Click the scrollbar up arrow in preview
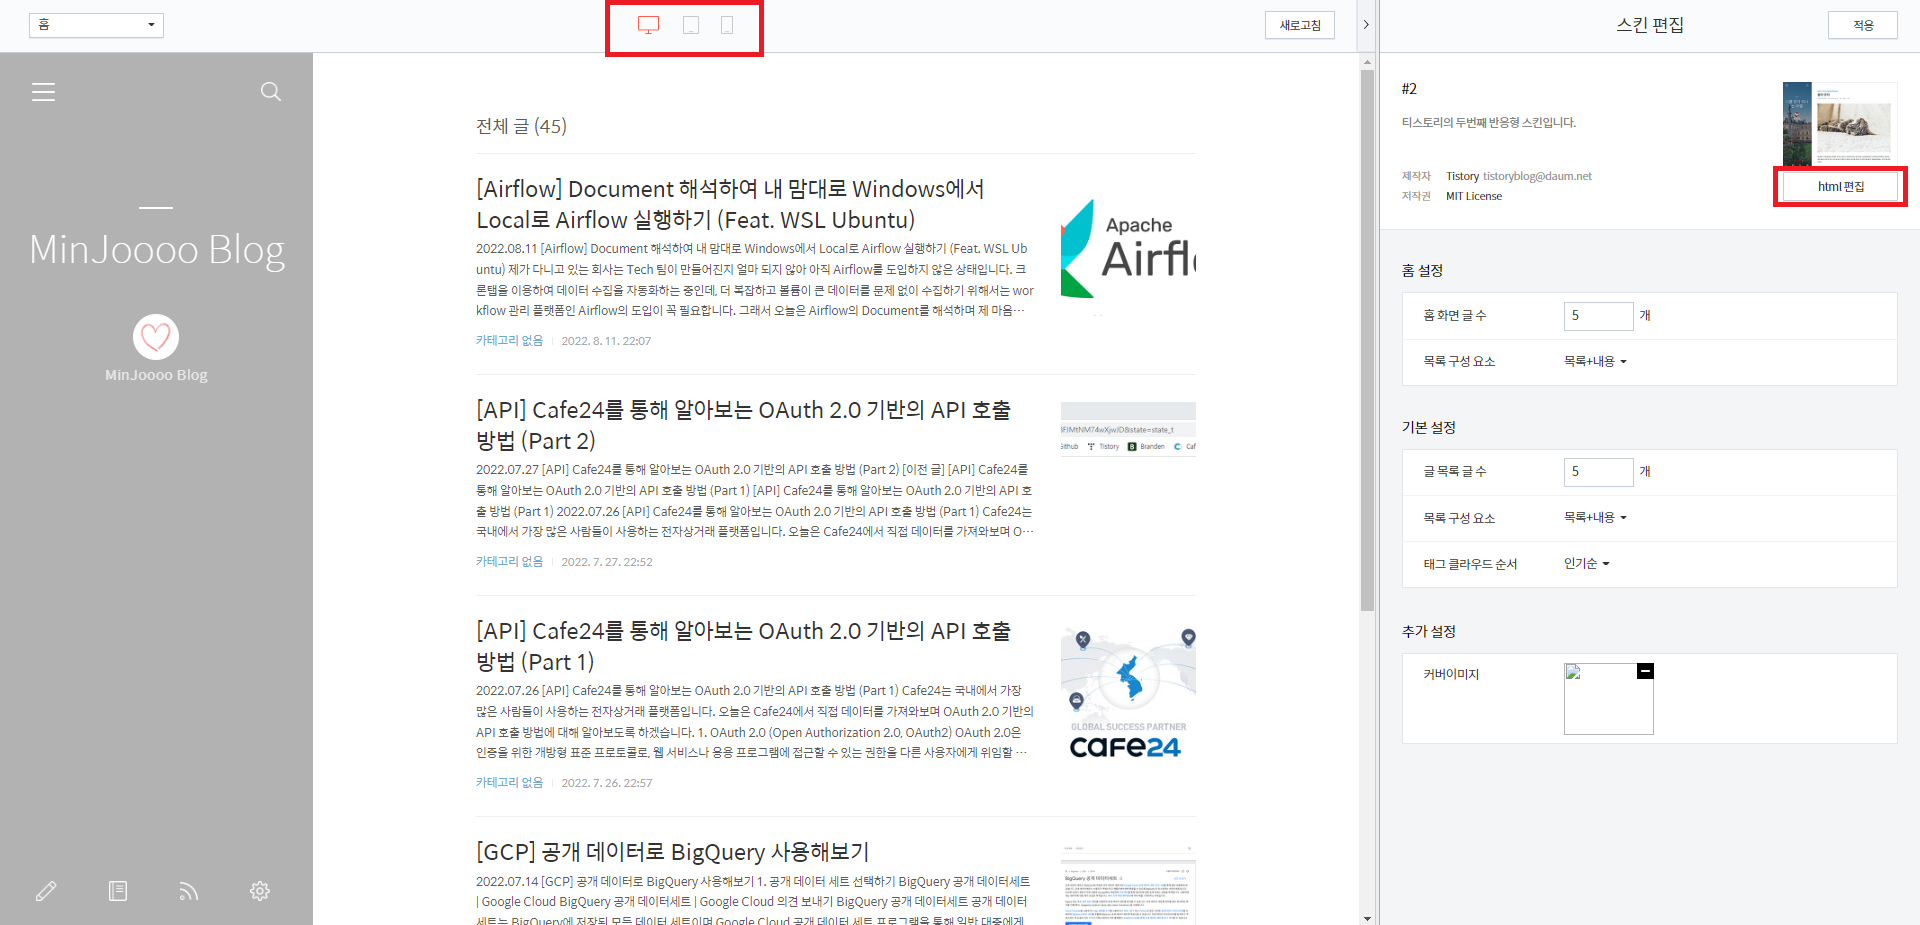The width and height of the screenshot is (1920, 925). (x=1367, y=62)
